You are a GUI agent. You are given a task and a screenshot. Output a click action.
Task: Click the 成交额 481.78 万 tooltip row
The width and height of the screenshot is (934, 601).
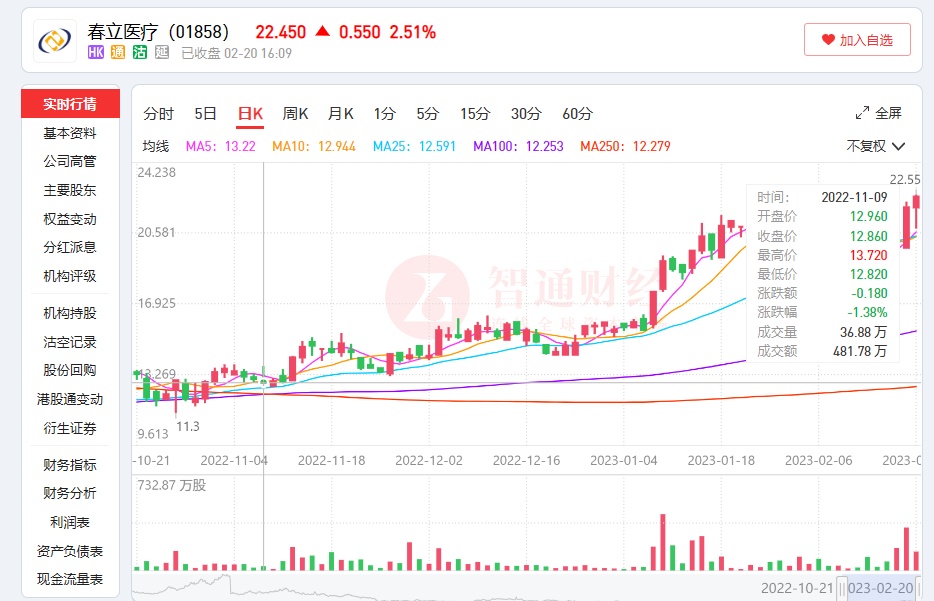[x=822, y=351]
